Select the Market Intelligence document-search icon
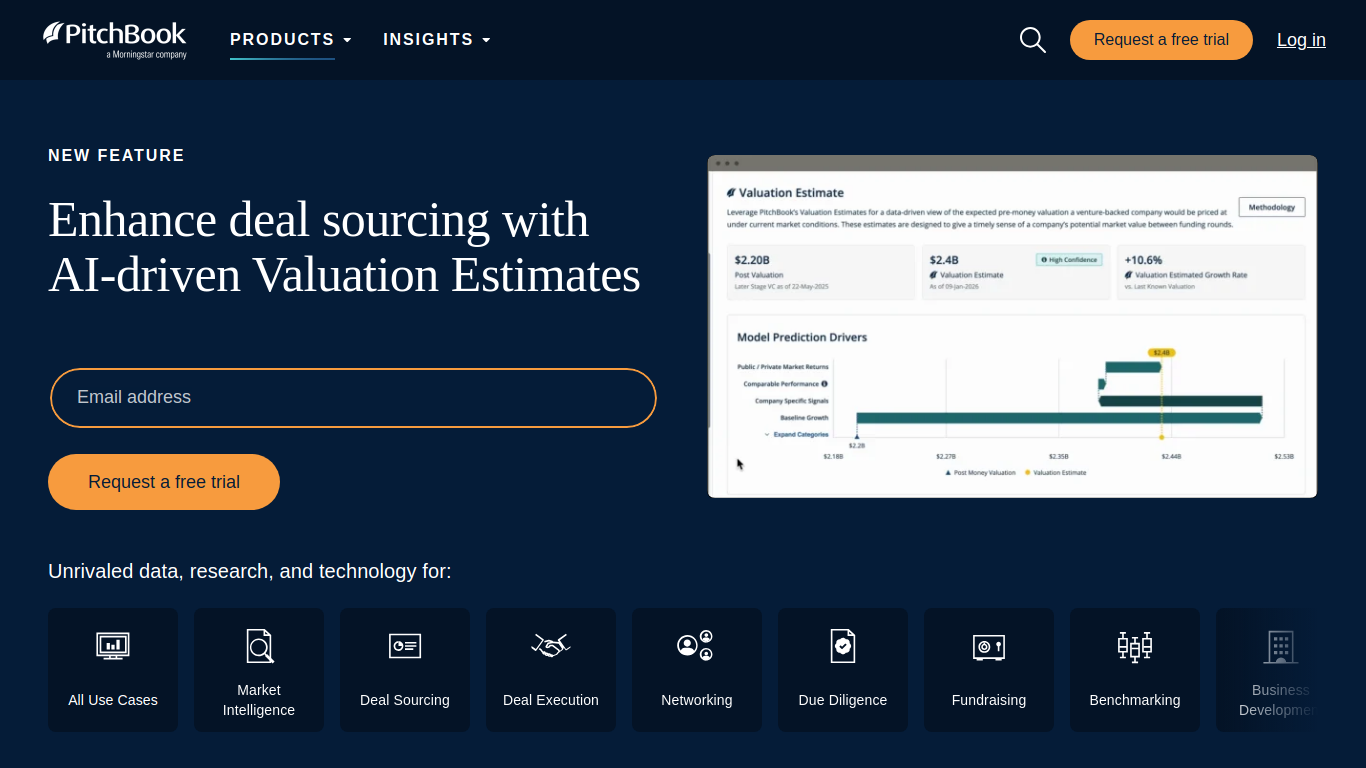This screenshot has width=1366, height=768. tap(259, 646)
